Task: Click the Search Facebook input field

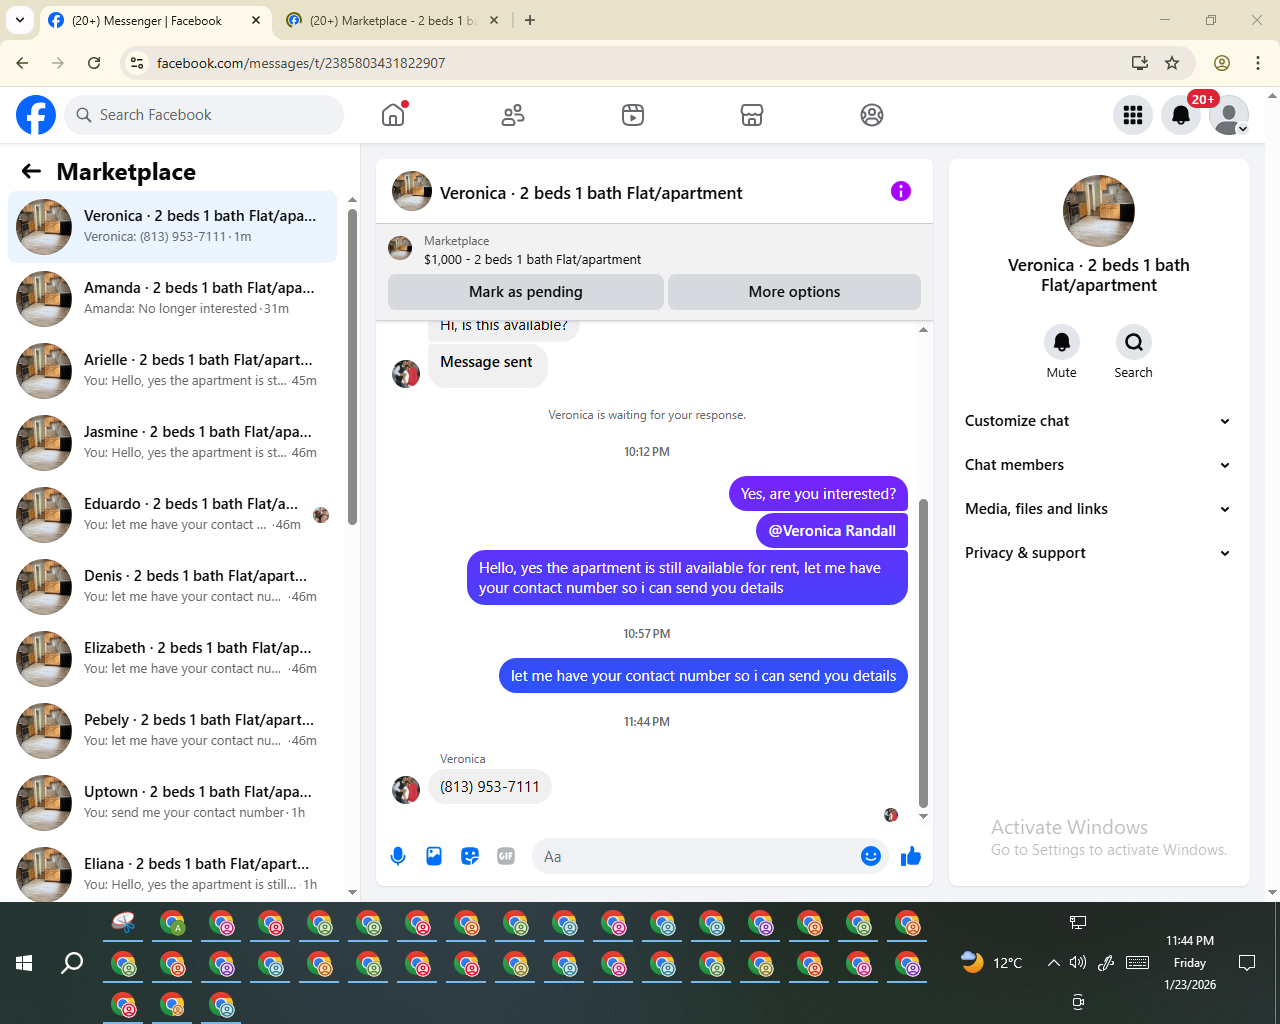Action: [204, 115]
